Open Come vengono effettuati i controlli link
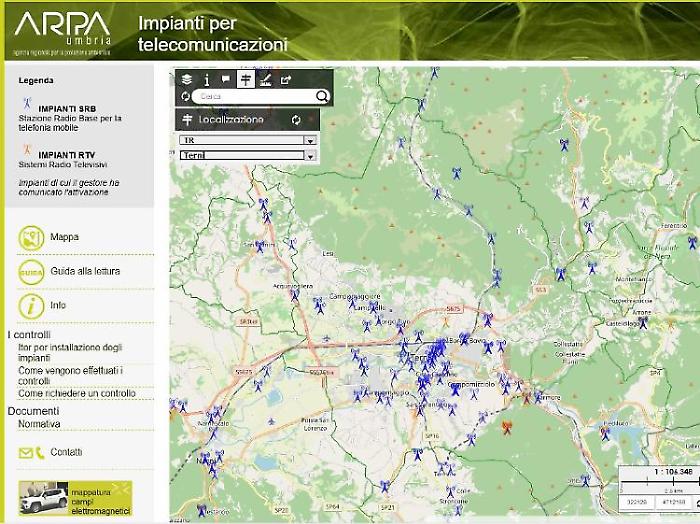Screen dimensions: 700x524 [71, 376]
